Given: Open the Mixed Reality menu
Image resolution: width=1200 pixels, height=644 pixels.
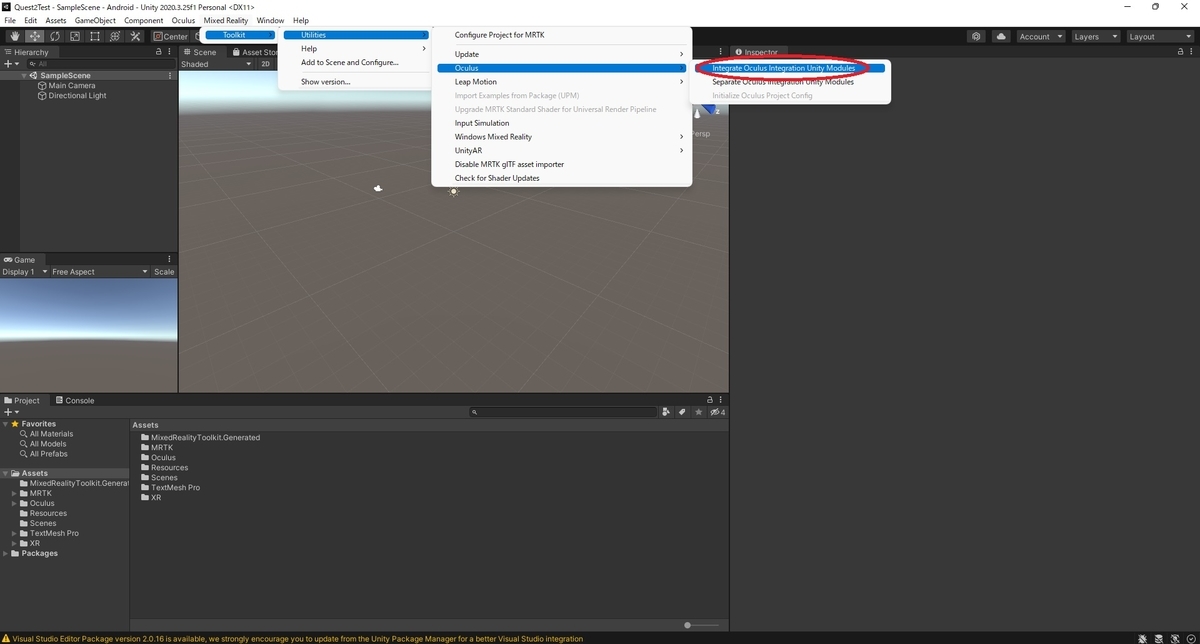Looking at the screenshot, I should [226, 20].
